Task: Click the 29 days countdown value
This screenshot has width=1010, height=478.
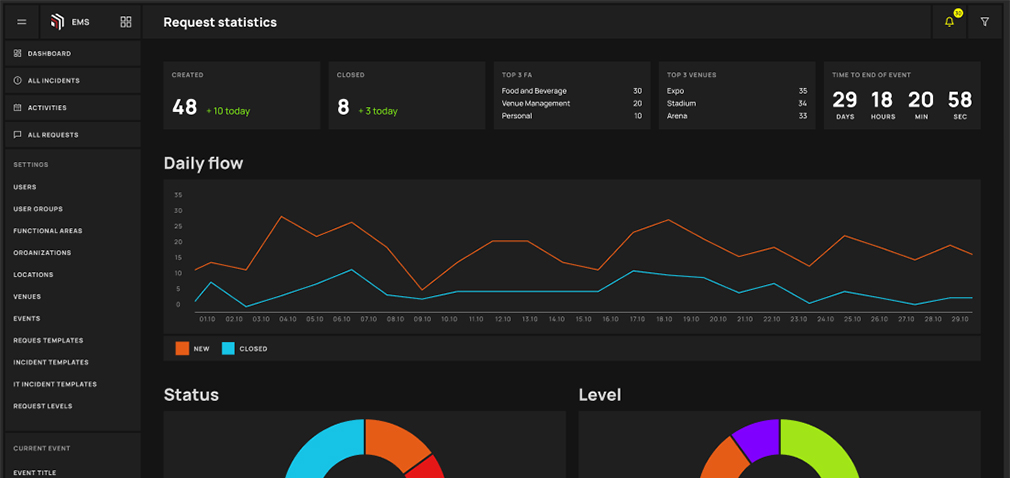Action: pyautogui.click(x=844, y=100)
